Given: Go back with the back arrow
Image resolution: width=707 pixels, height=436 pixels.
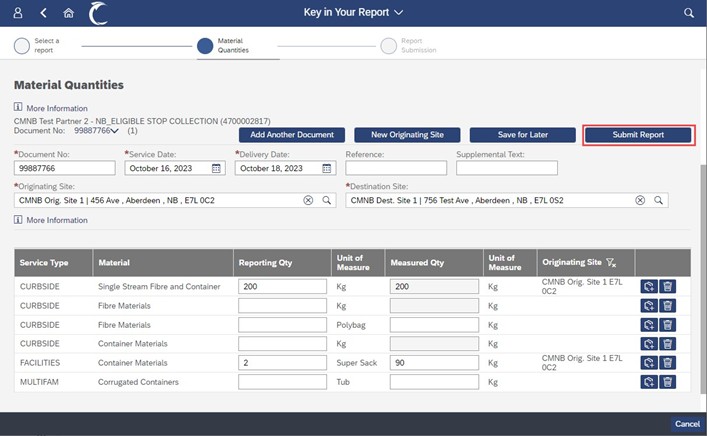Looking at the screenshot, I should 43,13.
